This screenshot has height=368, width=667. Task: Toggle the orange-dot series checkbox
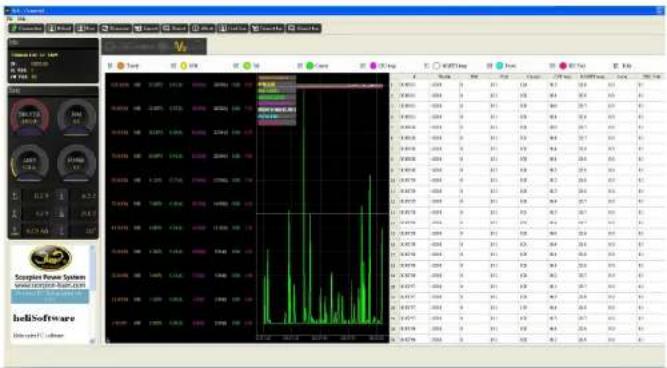(x=110, y=66)
